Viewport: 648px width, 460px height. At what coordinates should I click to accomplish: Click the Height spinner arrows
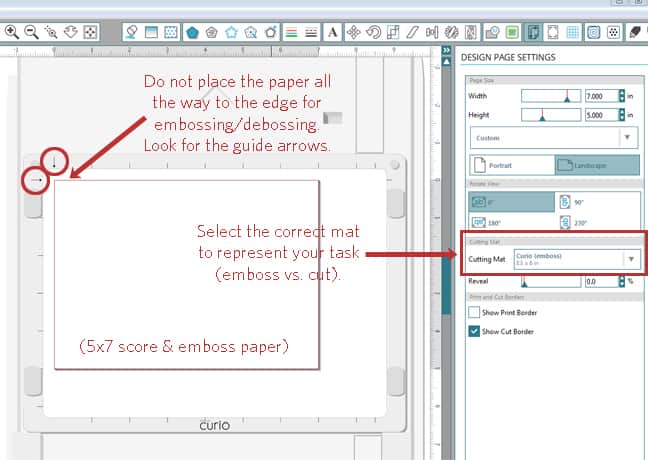(622, 115)
